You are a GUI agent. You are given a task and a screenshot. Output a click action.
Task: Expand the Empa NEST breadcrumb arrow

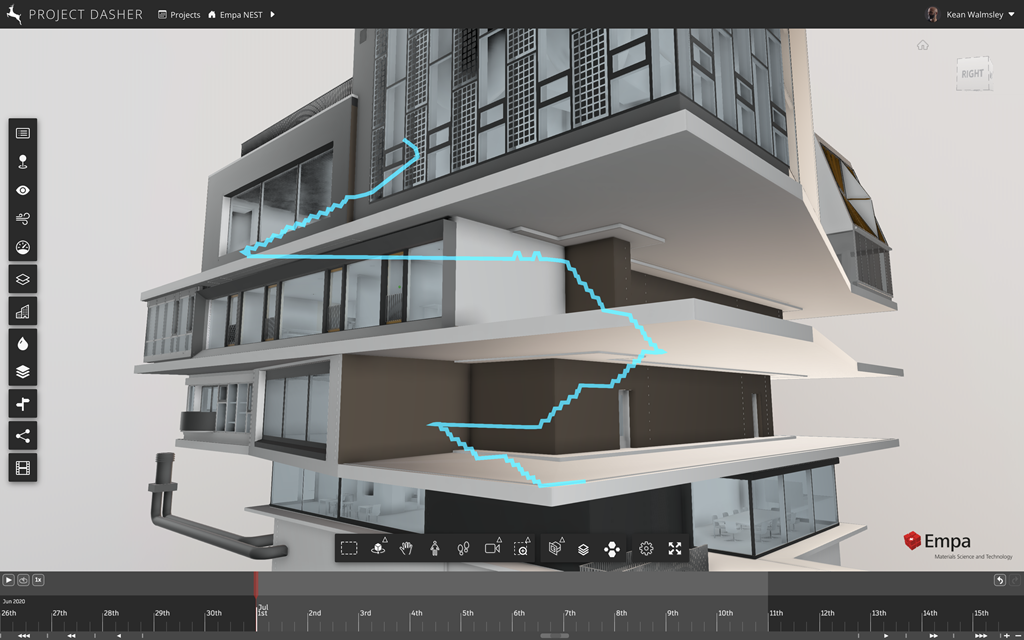273,15
